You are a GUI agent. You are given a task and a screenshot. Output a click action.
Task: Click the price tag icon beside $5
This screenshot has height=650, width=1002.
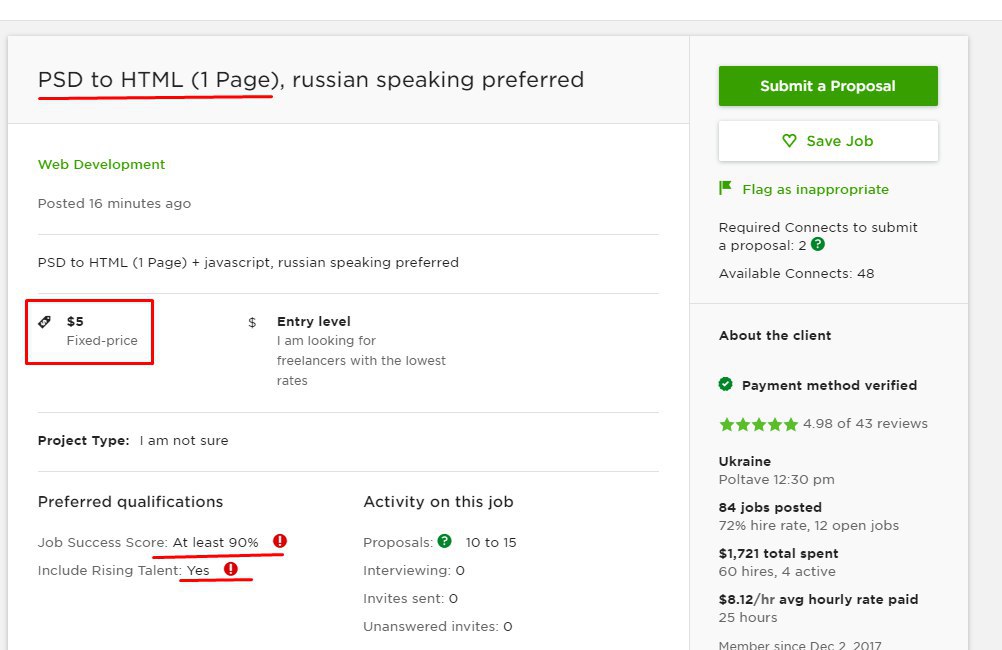click(45, 321)
